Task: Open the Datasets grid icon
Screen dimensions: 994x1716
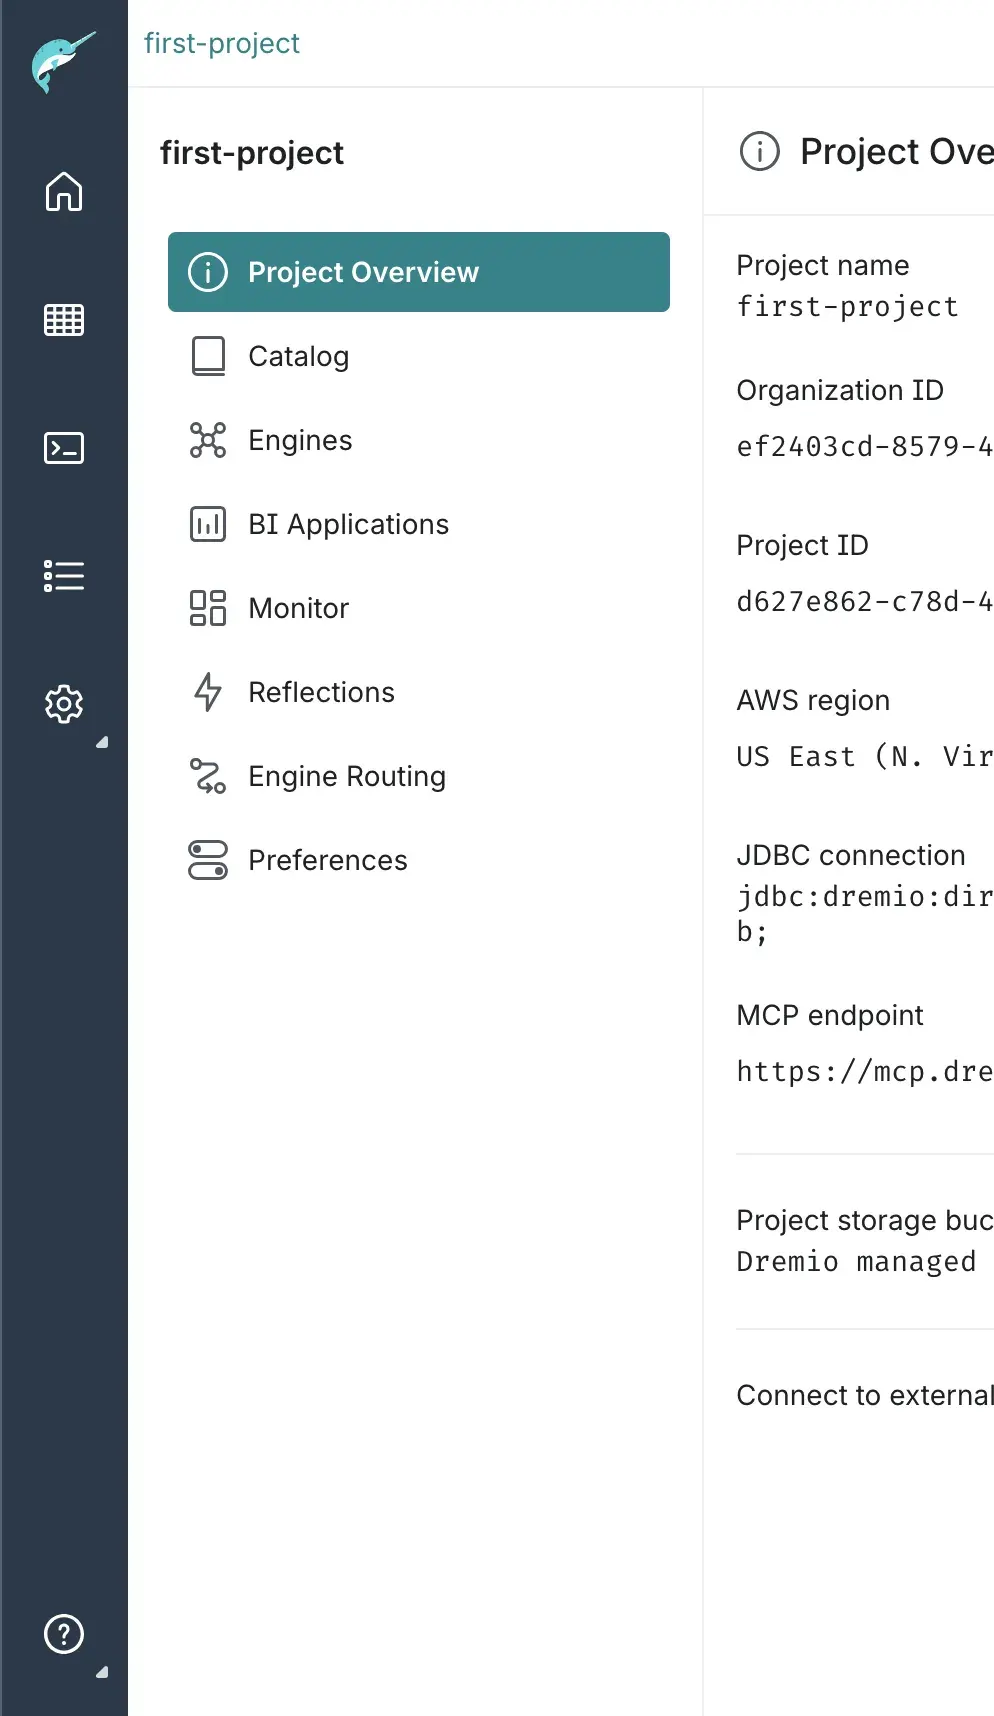Action: point(64,320)
